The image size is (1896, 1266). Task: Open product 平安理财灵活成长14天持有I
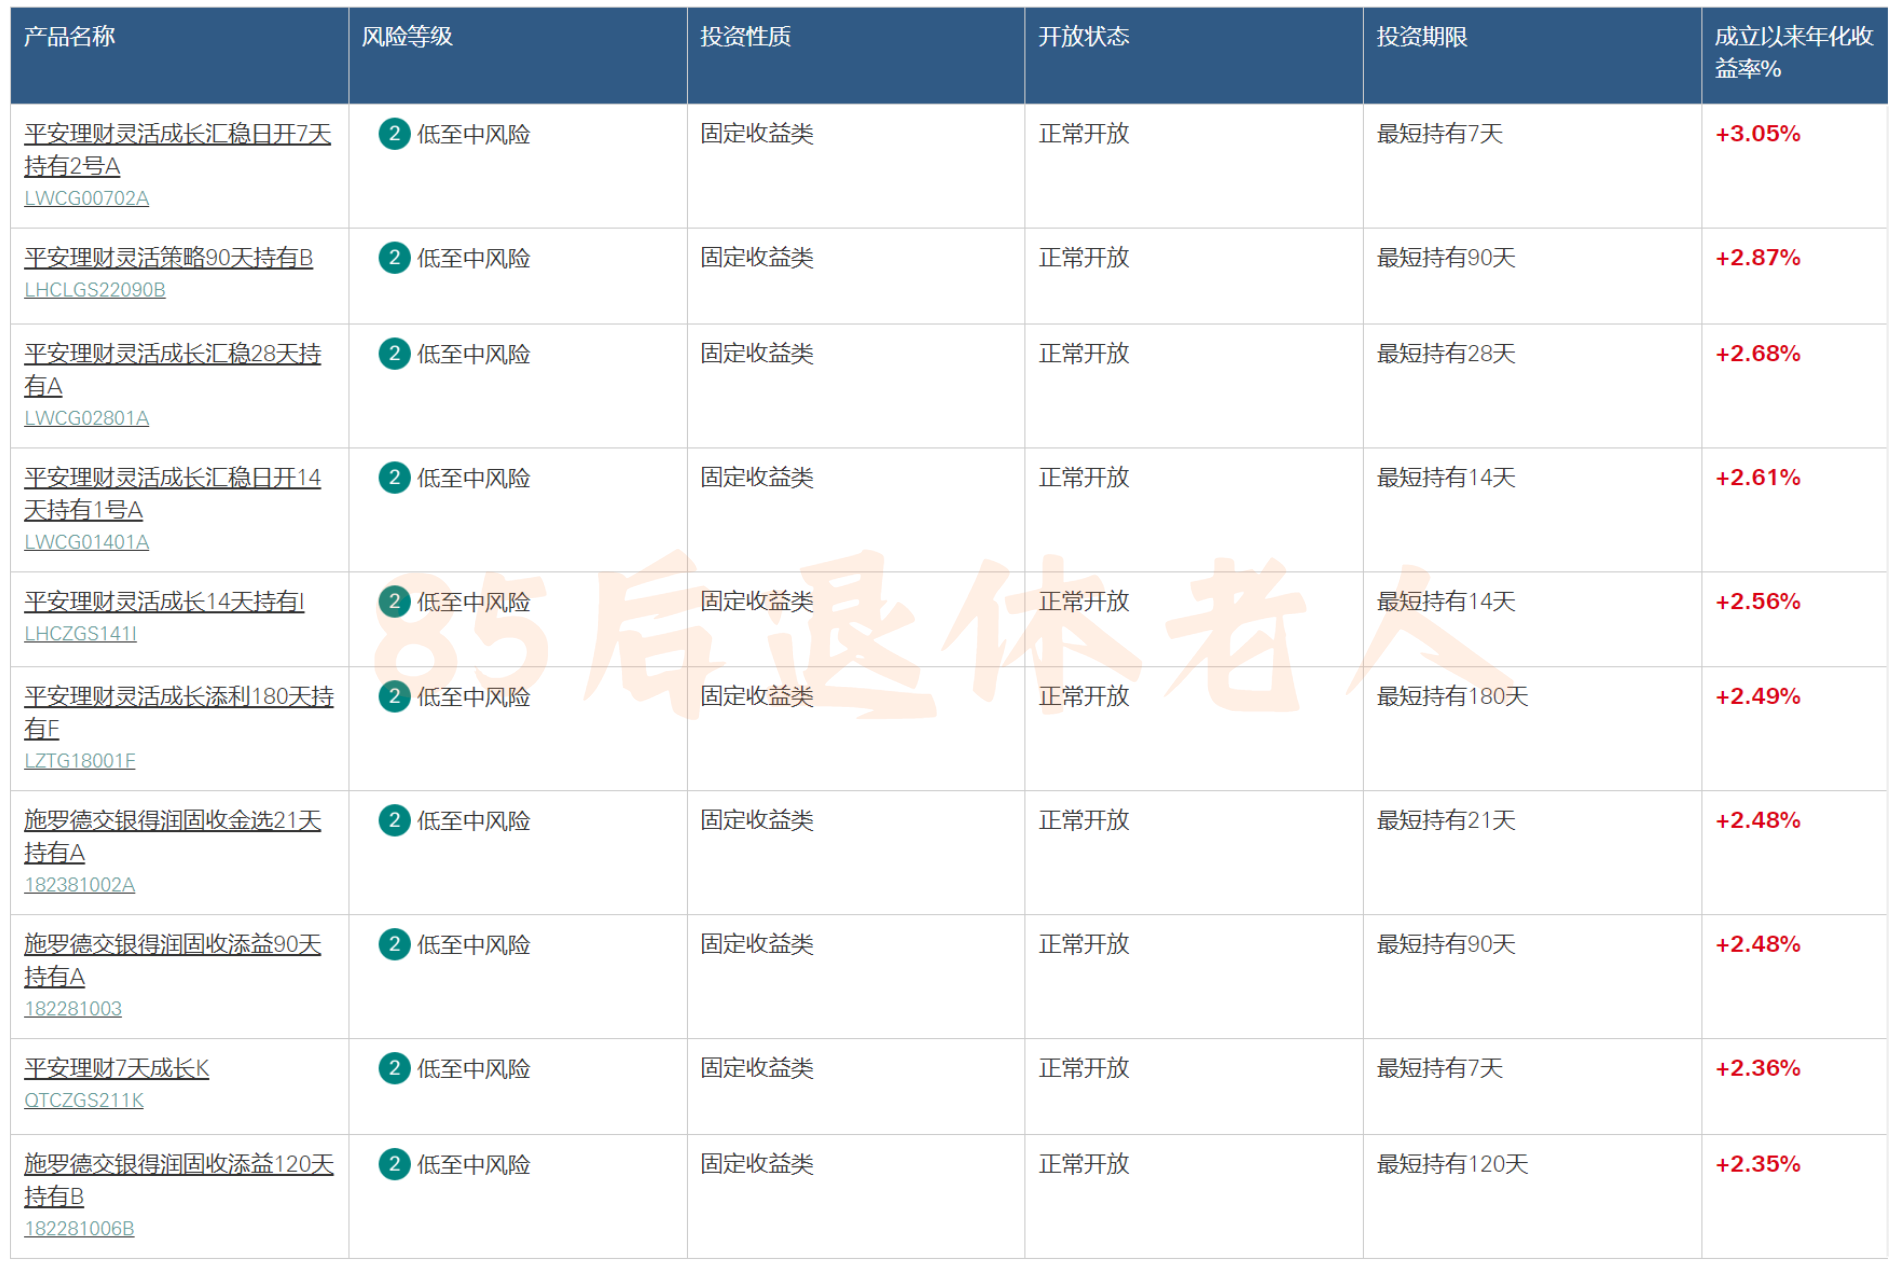[164, 602]
